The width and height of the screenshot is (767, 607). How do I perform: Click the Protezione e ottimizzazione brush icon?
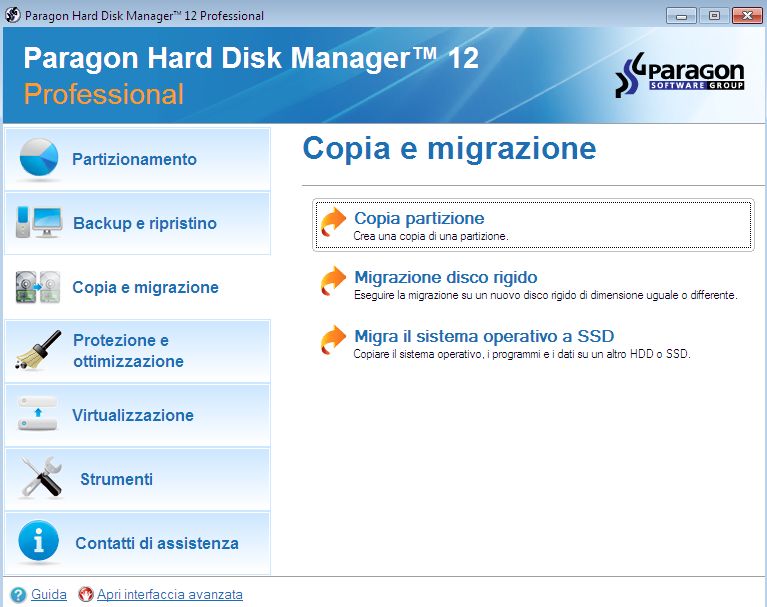point(39,350)
